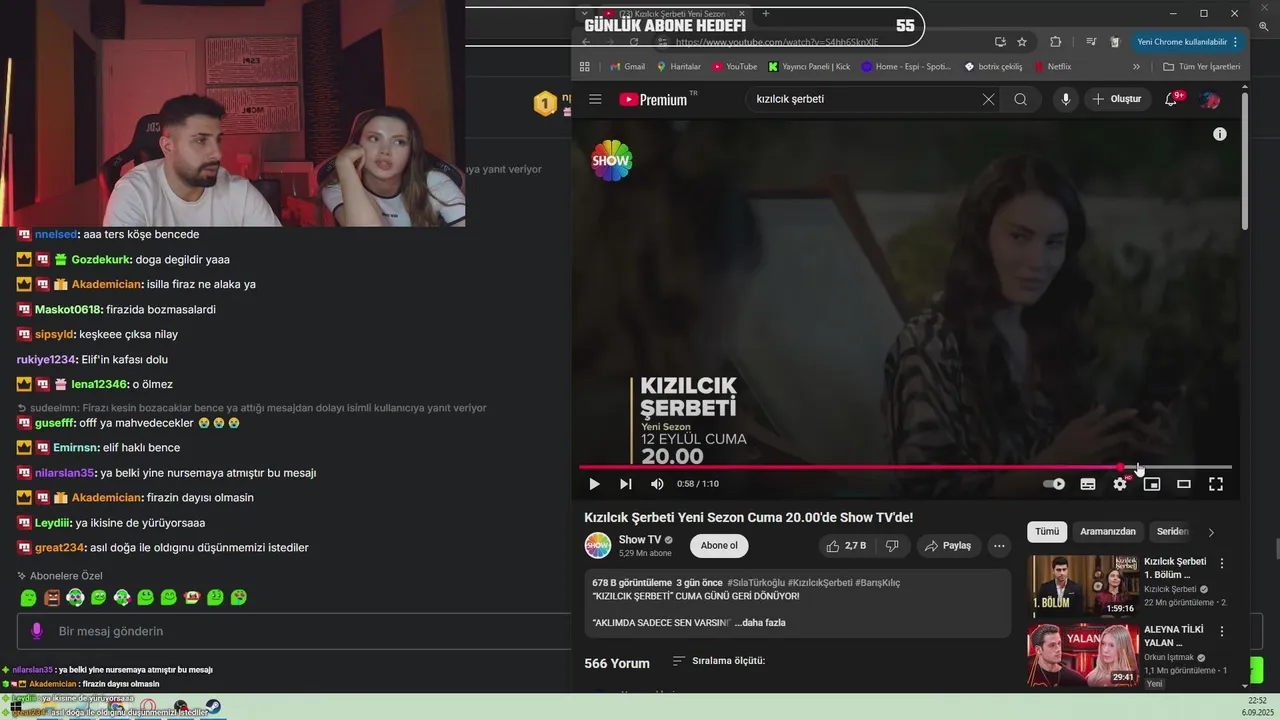Share the video via Paylaş
1280x720 pixels.
point(948,545)
